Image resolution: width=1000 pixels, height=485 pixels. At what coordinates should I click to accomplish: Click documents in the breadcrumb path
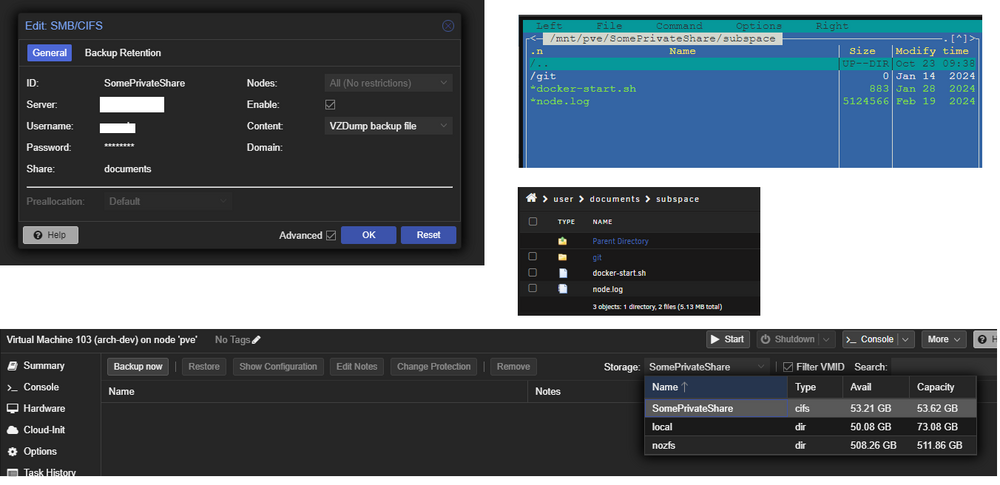click(x=615, y=199)
